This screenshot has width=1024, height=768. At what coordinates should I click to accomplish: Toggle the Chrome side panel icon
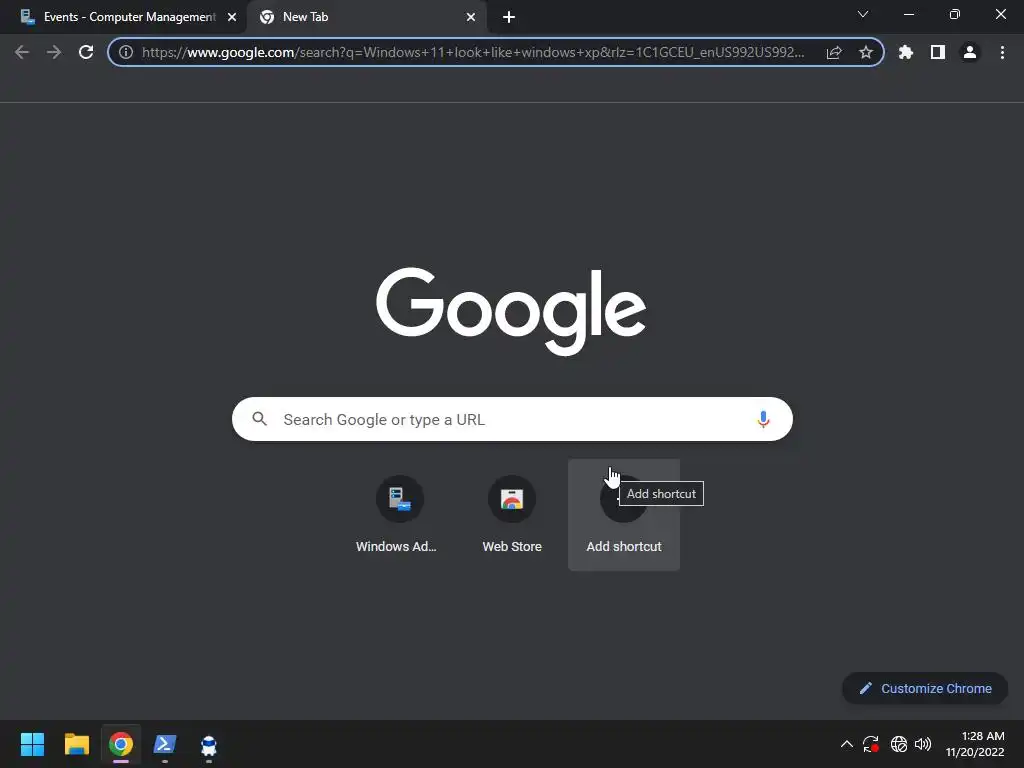[938, 52]
